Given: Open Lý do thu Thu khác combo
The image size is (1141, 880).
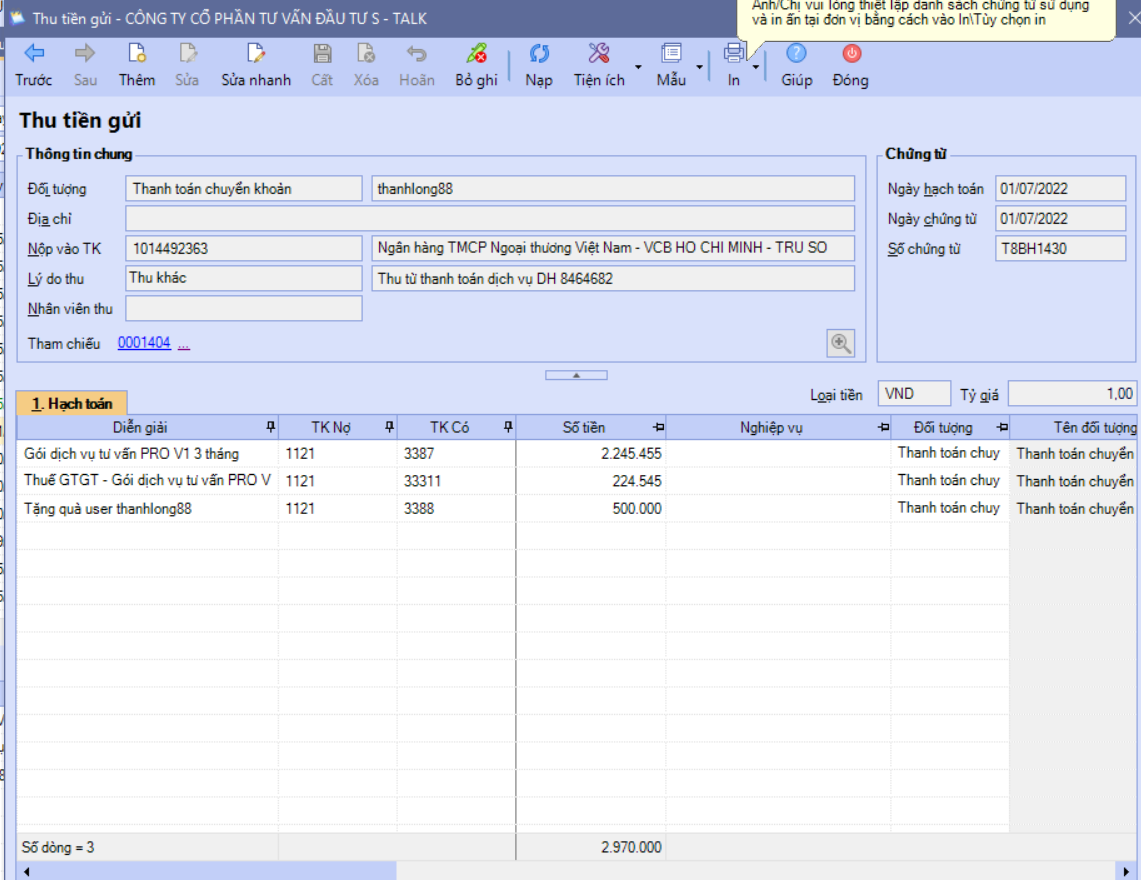Looking at the screenshot, I should coord(244,278).
